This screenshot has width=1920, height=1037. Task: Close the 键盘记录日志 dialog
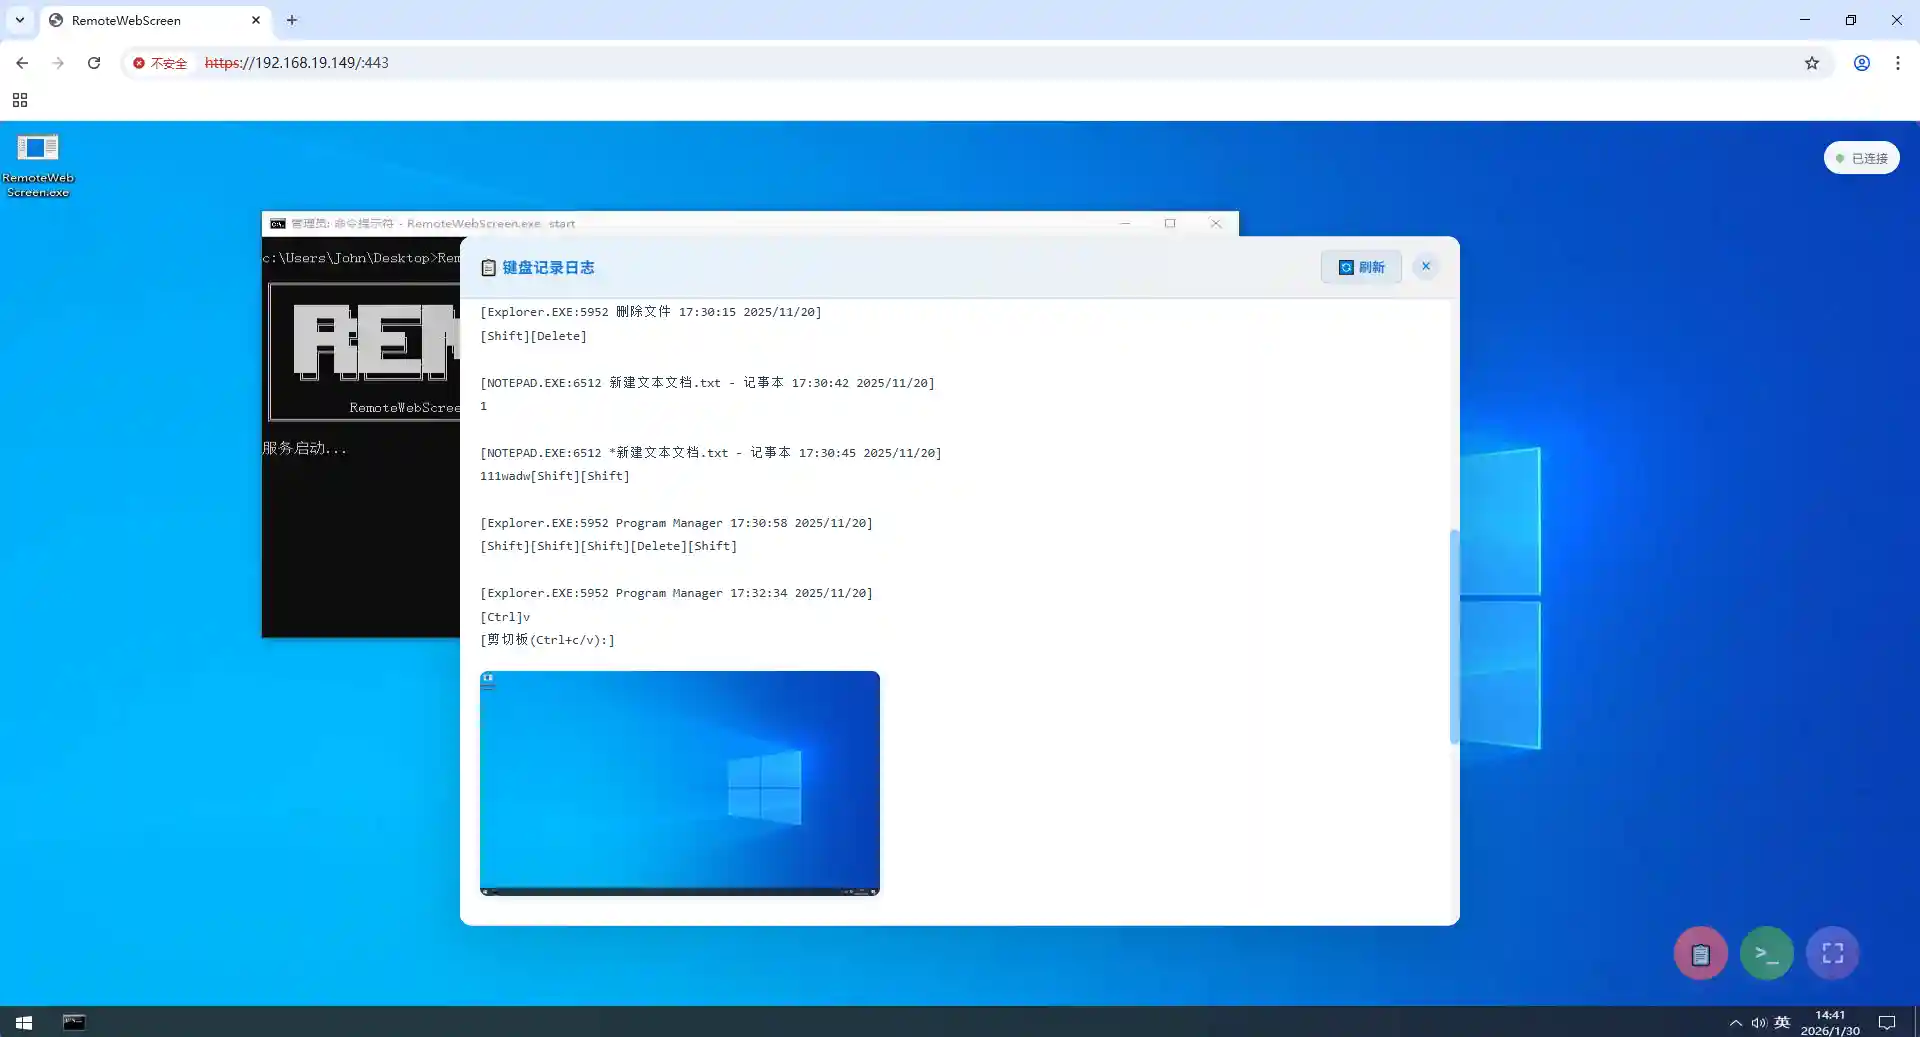(x=1425, y=266)
